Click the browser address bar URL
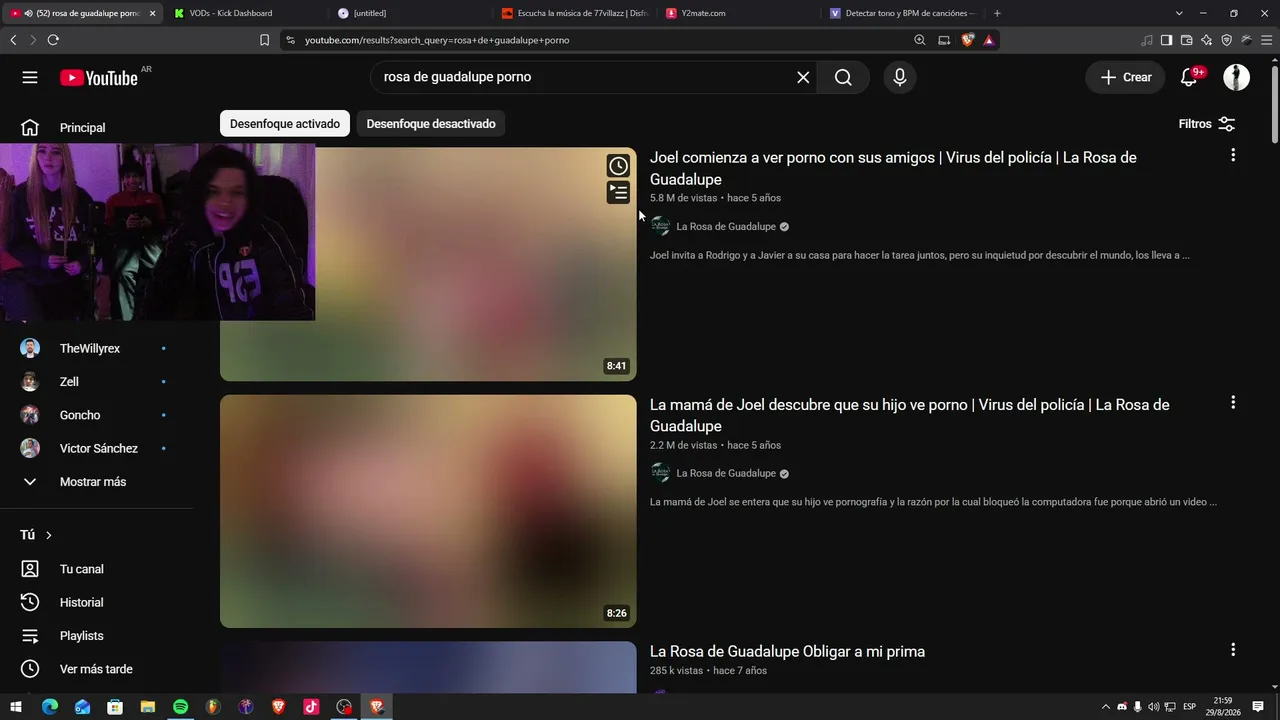Viewport: 1280px width, 720px height. pyautogui.click(x=437, y=40)
